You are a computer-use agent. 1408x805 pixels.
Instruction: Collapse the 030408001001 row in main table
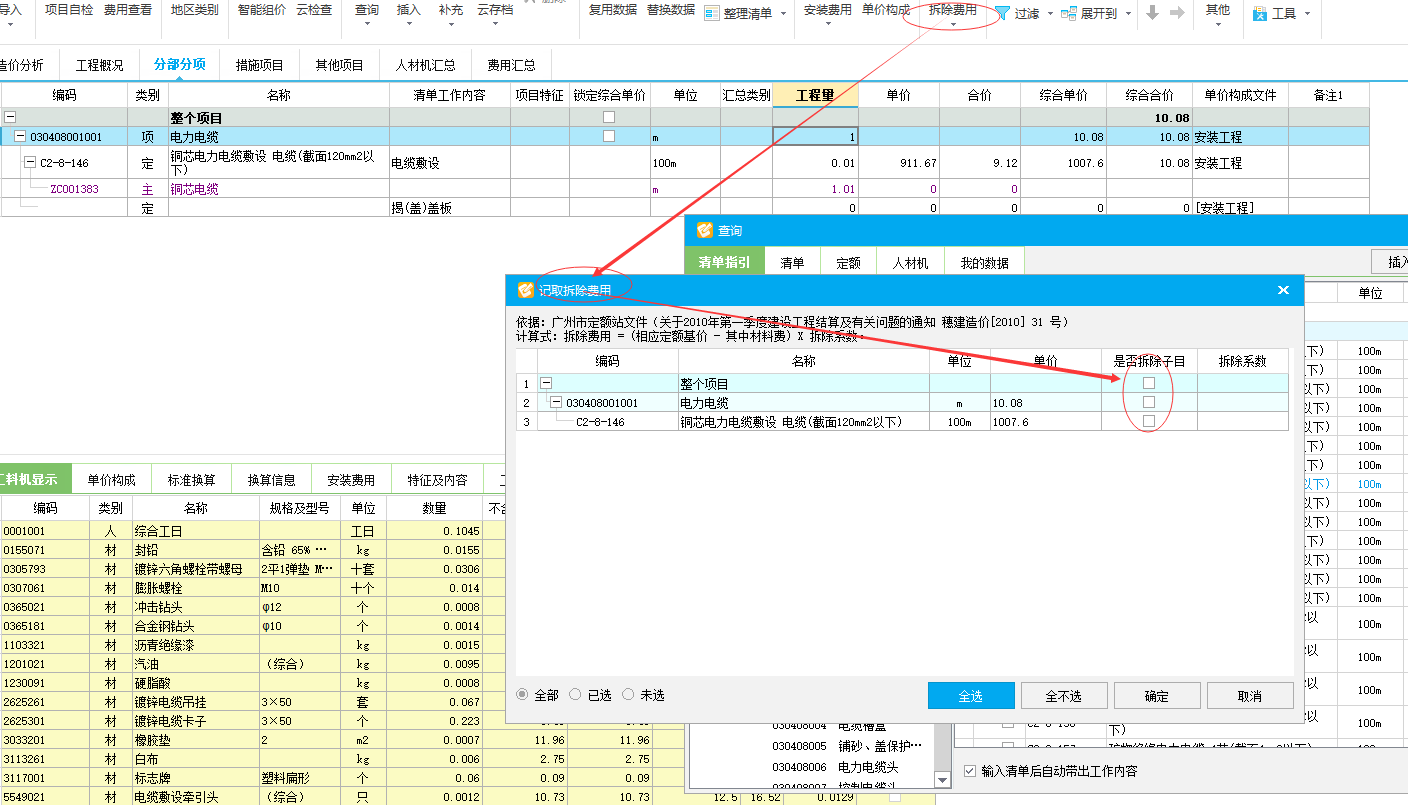pos(20,136)
